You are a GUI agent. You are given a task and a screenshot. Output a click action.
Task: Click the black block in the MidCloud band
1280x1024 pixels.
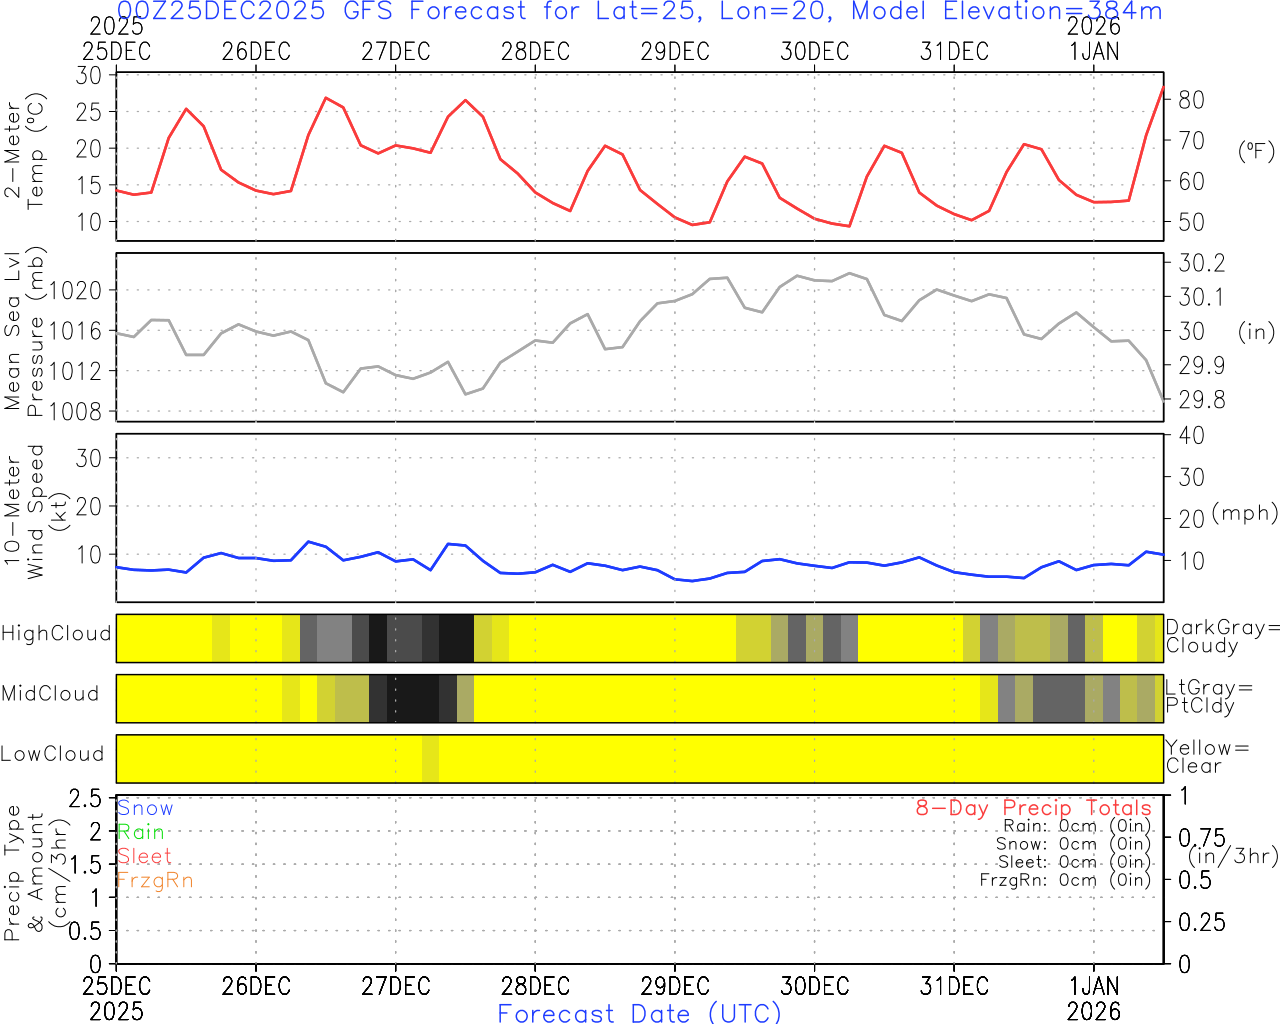pyautogui.click(x=413, y=699)
